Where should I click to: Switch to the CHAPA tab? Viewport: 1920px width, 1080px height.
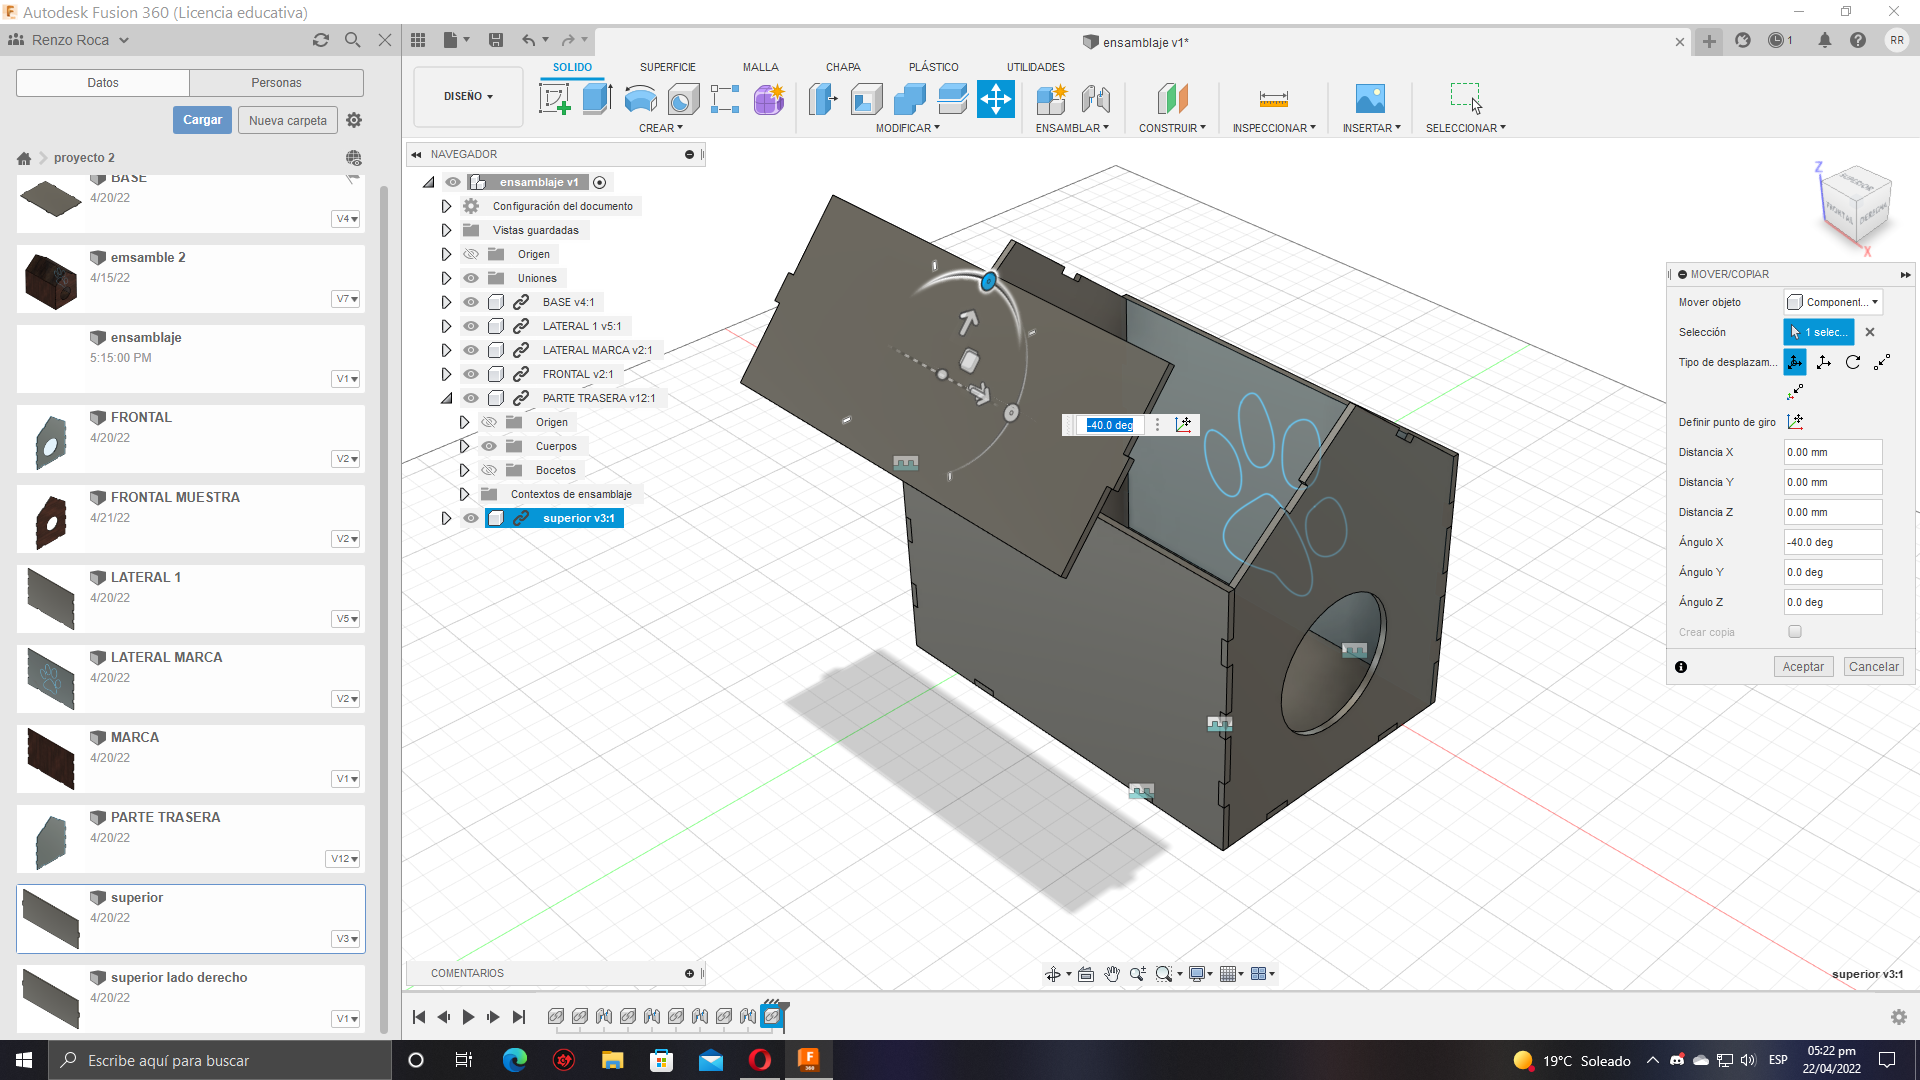point(843,67)
